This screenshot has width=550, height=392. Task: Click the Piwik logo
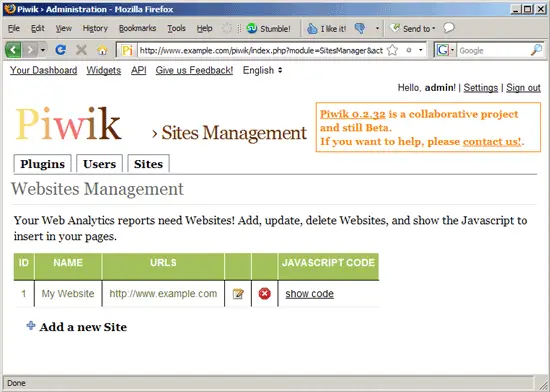tap(69, 123)
